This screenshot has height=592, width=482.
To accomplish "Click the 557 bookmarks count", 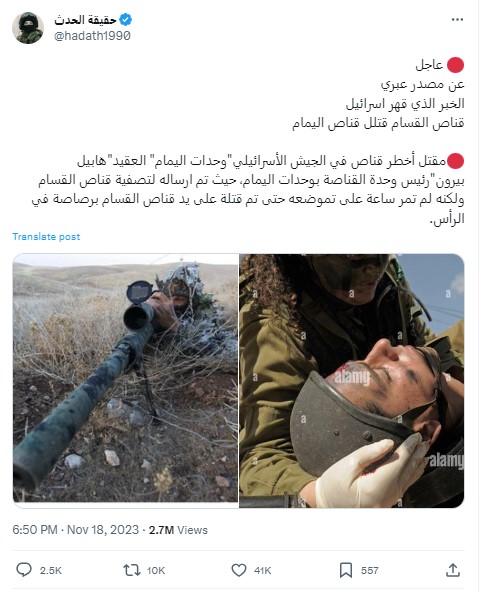I will click(370, 570).
